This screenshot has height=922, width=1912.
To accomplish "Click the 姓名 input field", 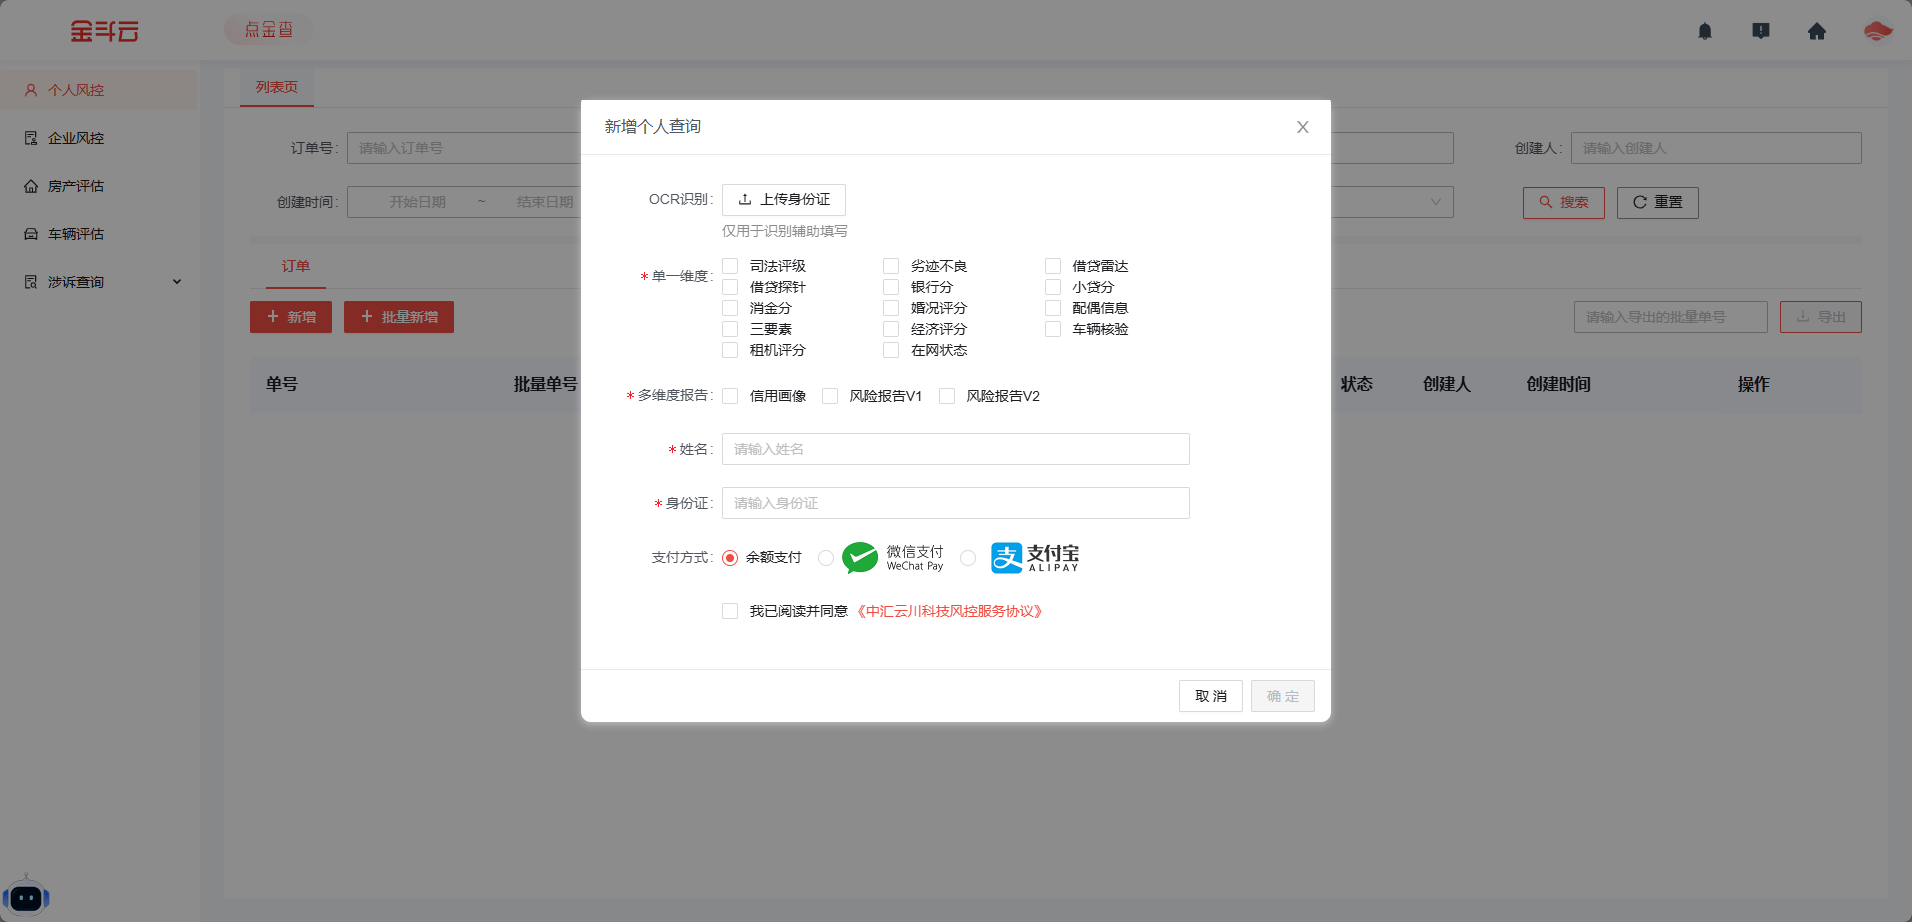I will [x=956, y=449].
